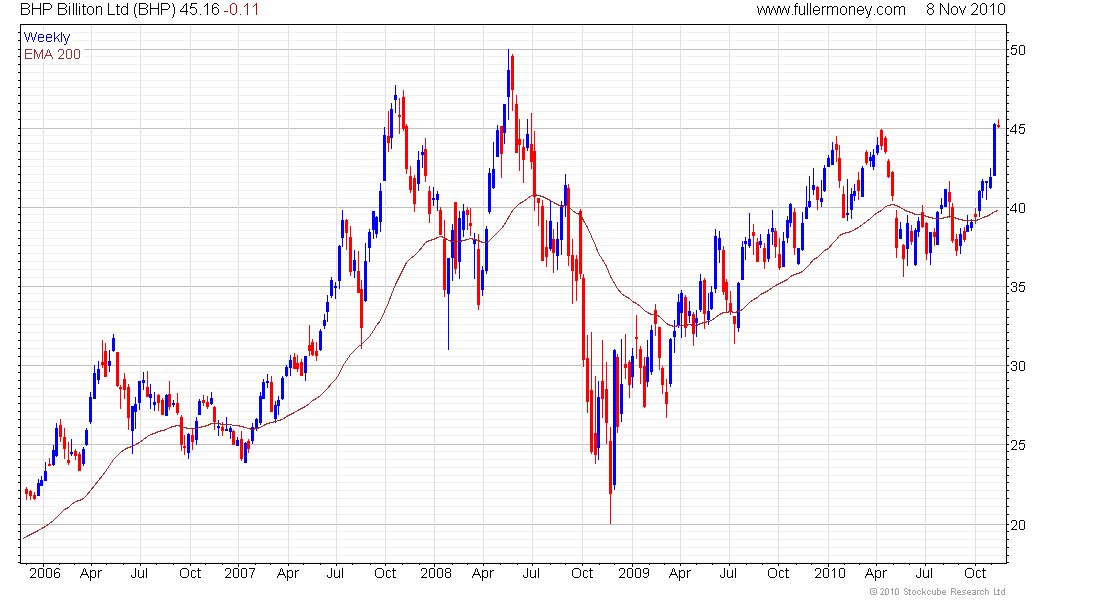Select the Weekly label in the legend
The height and width of the screenshot is (600, 1100).
(47, 37)
